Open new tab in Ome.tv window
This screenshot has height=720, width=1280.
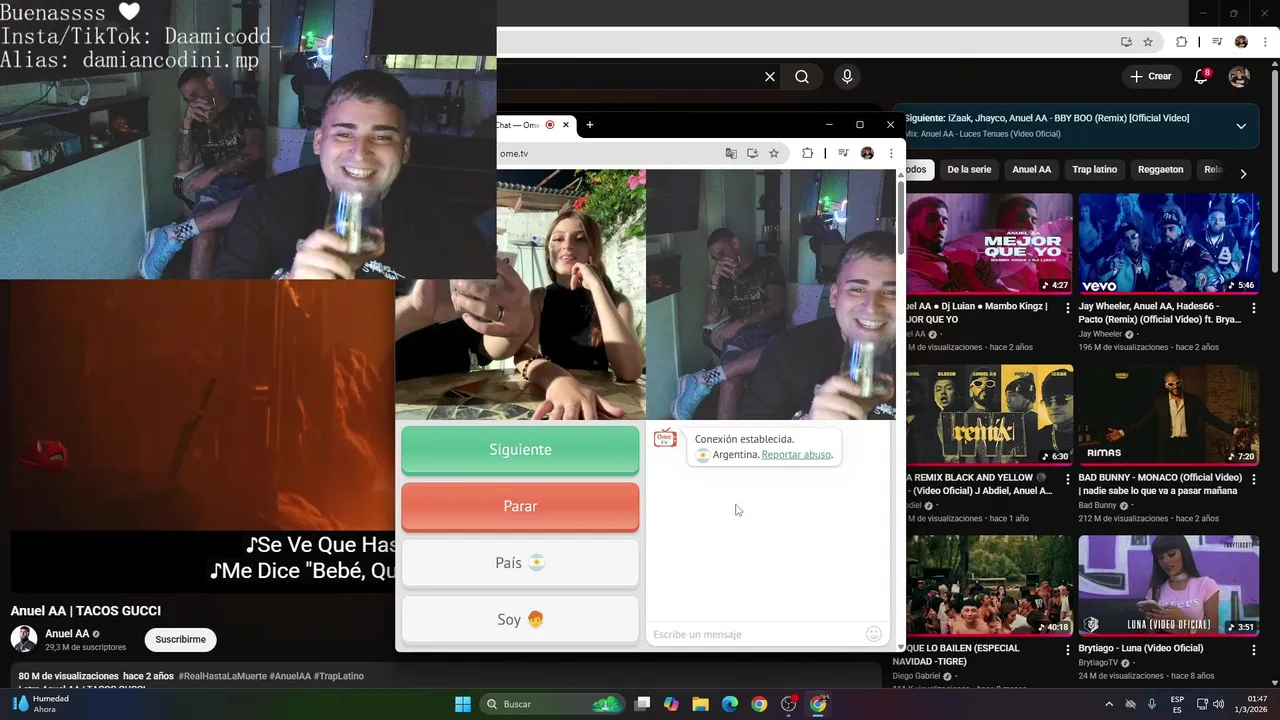tap(590, 125)
